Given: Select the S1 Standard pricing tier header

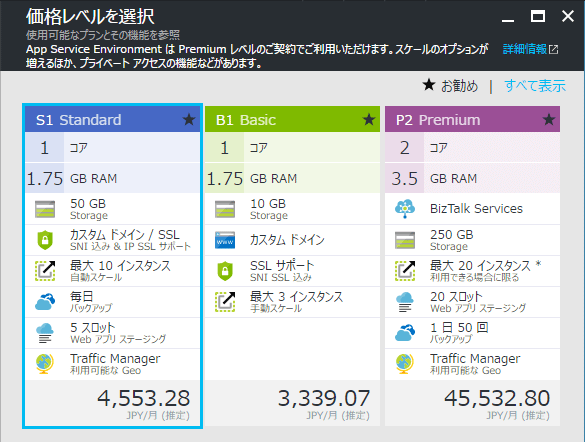Looking at the screenshot, I should tap(113, 119).
